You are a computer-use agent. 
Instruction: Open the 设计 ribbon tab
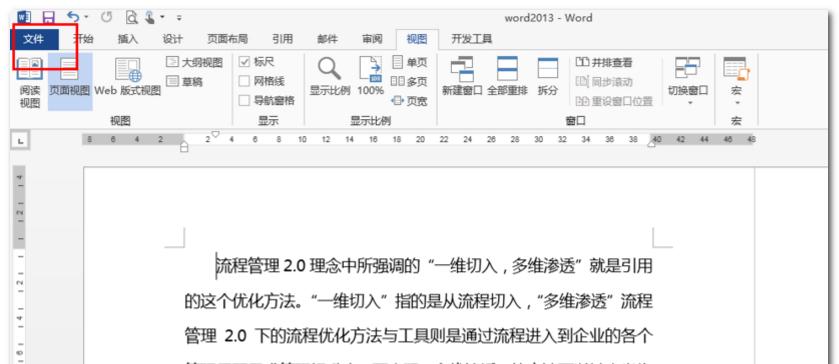click(x=172, y=39)
